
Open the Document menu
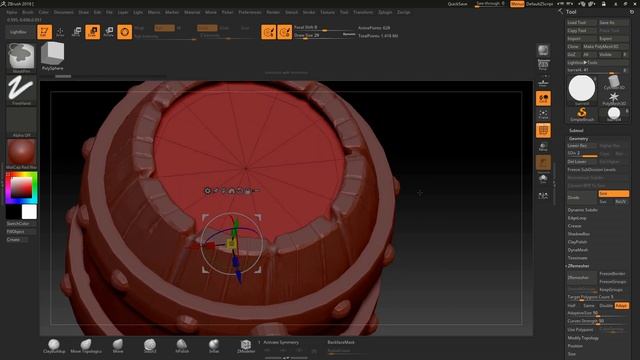pyautogui.click(x=64, y=12)
